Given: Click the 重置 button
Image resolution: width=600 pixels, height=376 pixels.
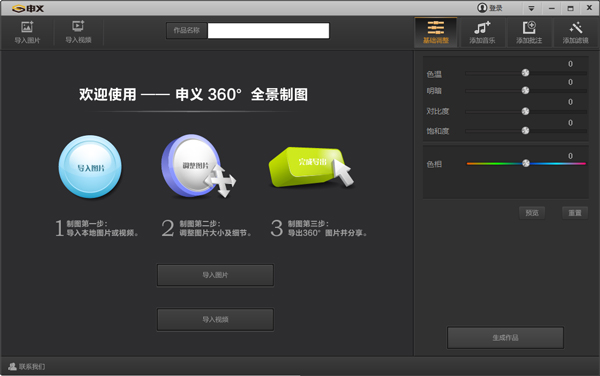Looking at the screenshot, I should 575,213.
